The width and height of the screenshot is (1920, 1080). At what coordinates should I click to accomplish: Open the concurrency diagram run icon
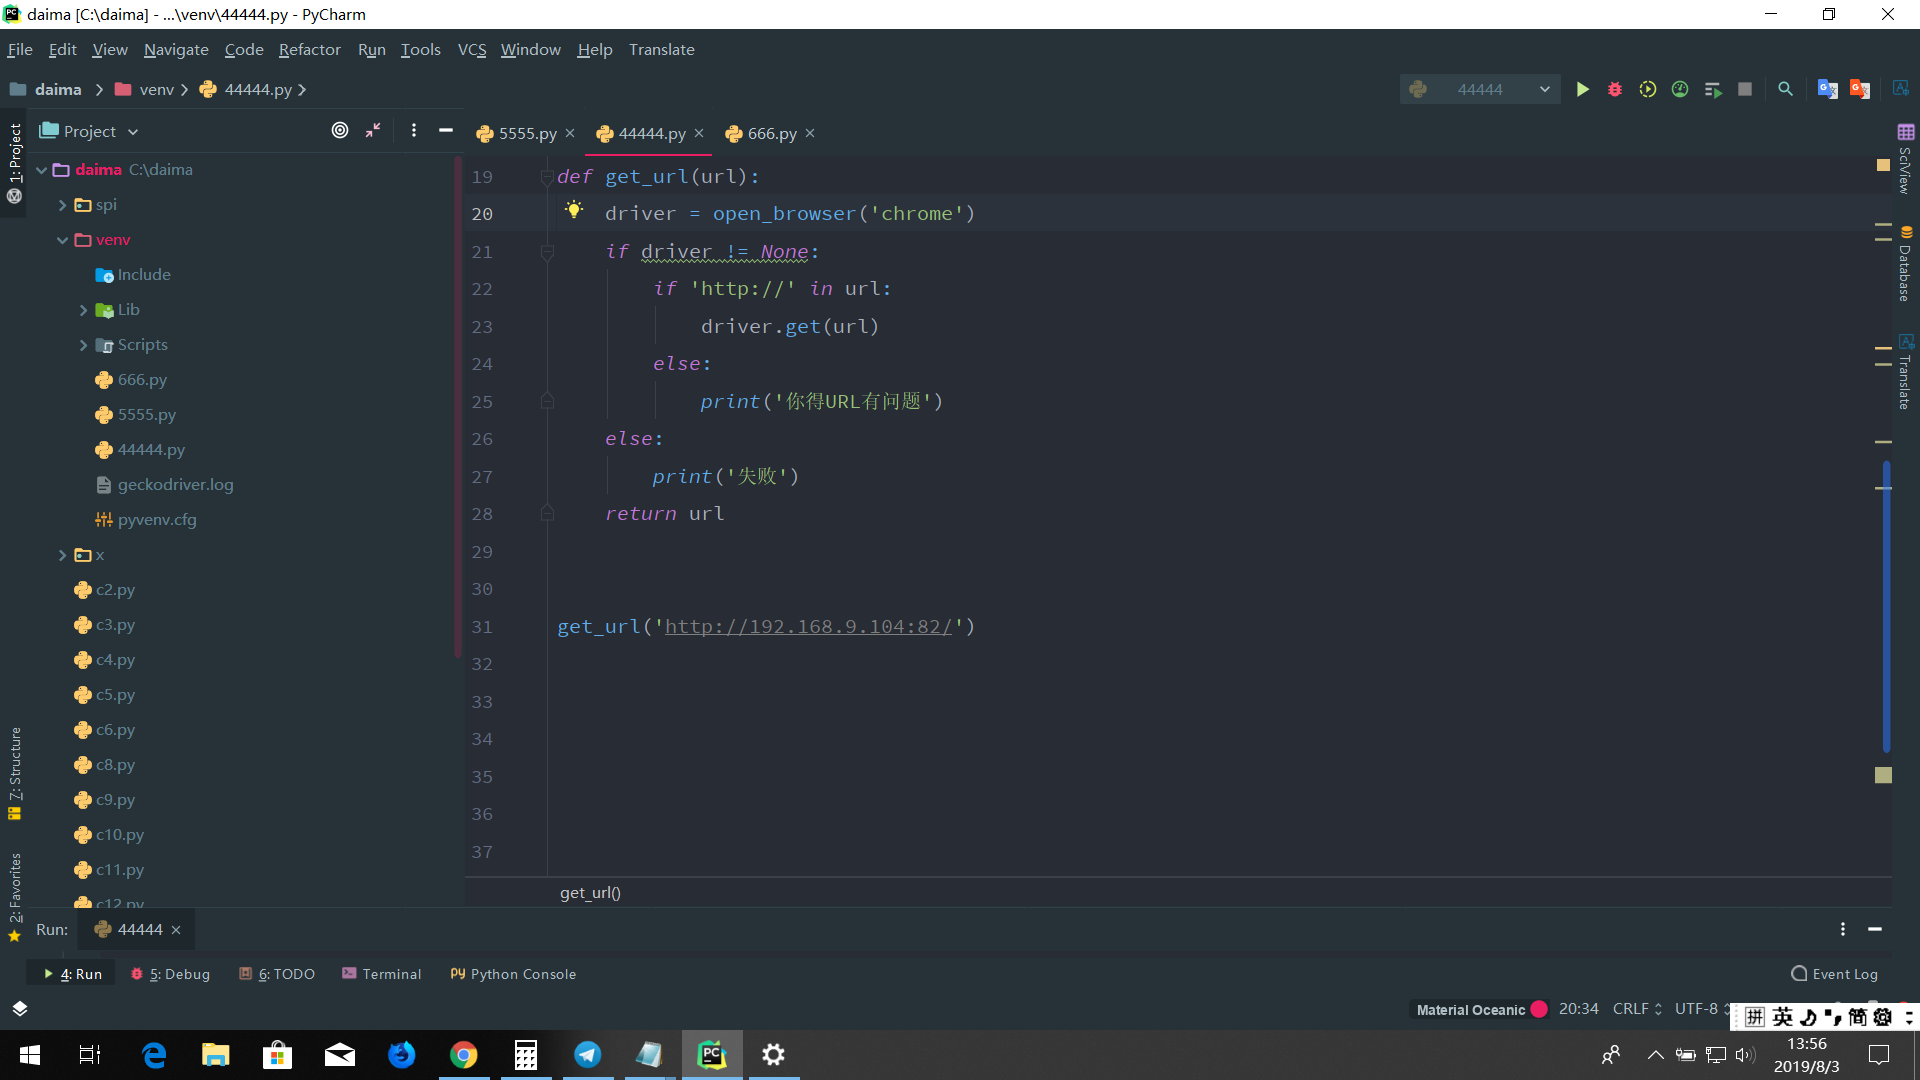click(1713, 89)
